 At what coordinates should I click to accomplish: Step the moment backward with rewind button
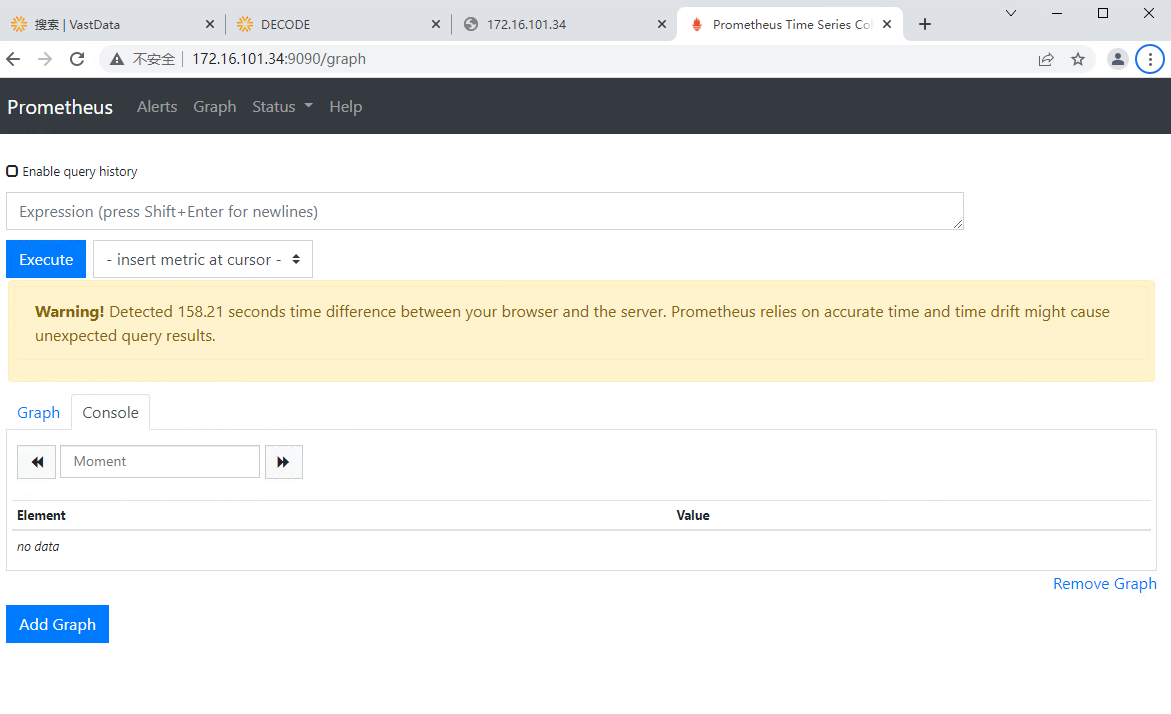click(37, 462)
